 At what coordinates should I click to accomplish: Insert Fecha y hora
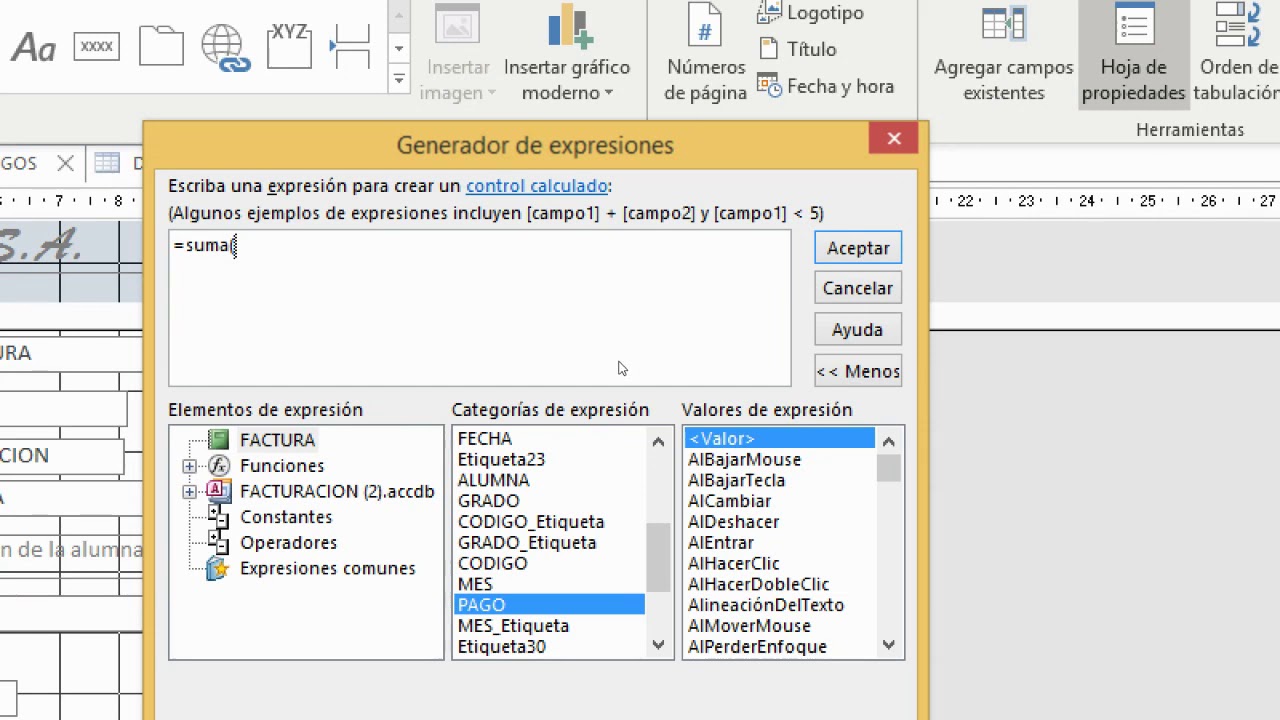point(826,86)
